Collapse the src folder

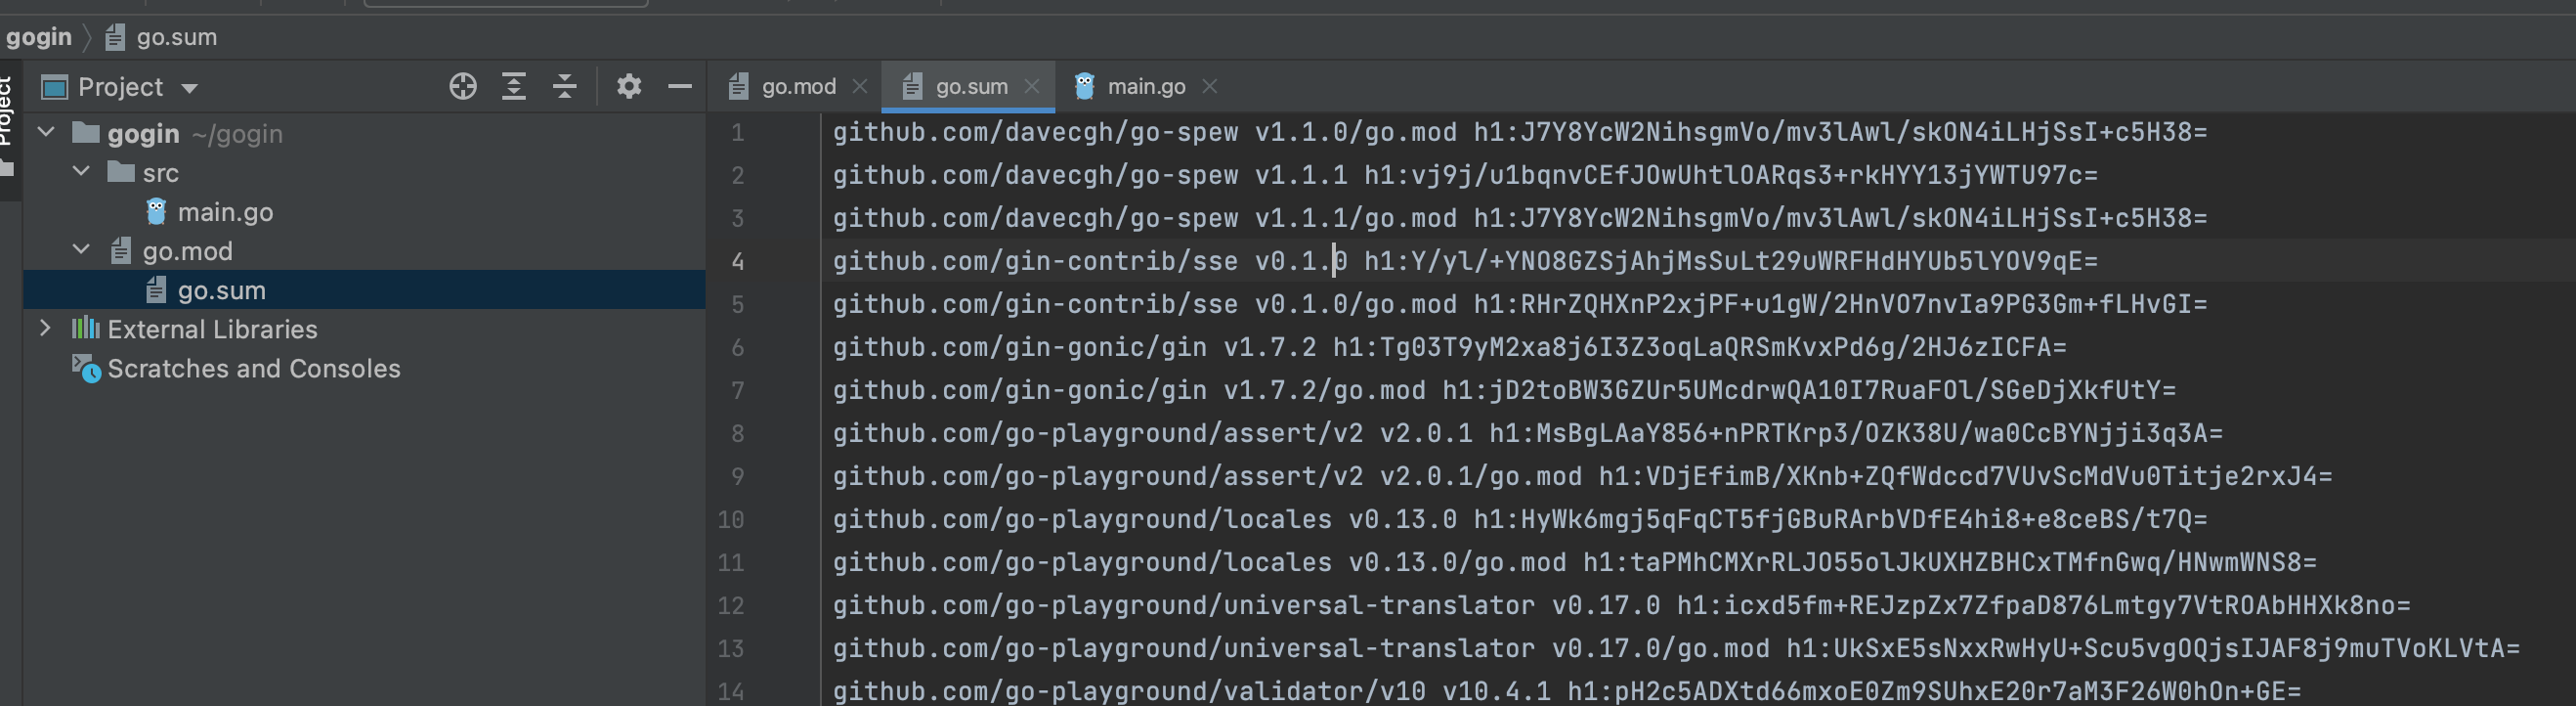click(82, 172)
